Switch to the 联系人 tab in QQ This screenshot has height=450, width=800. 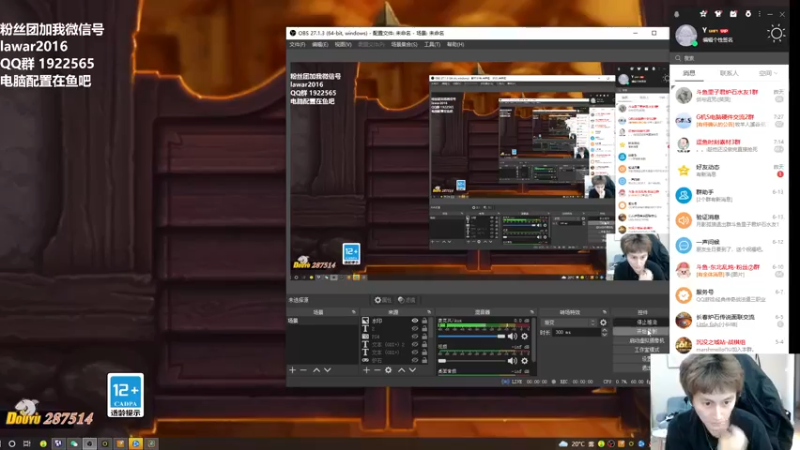729,73
